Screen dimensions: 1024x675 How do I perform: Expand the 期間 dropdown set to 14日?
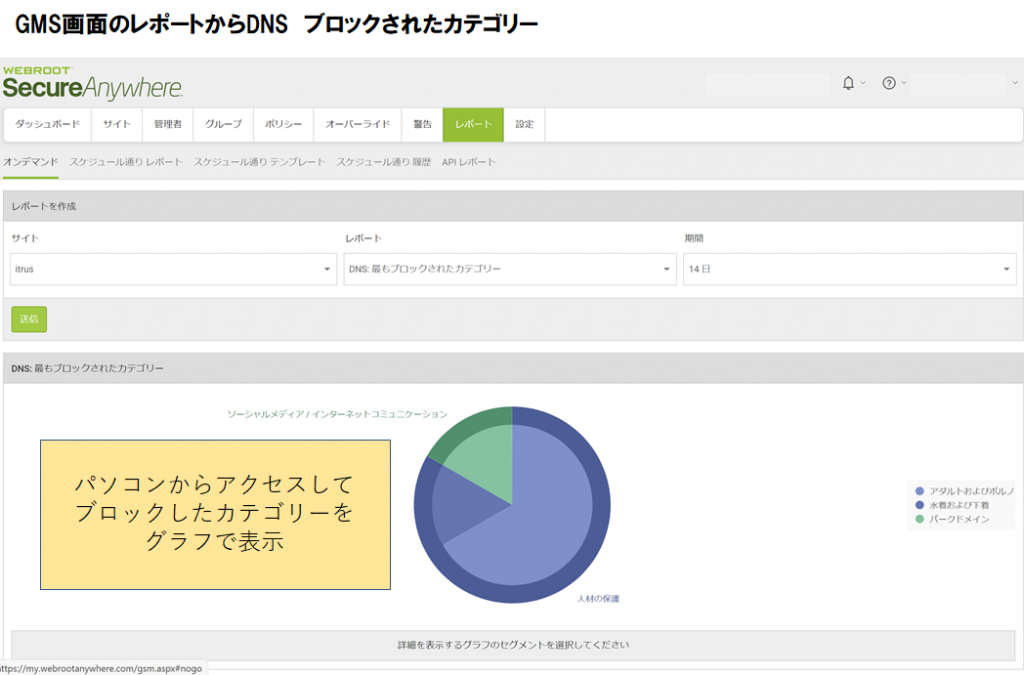click(x=849, y=269)
